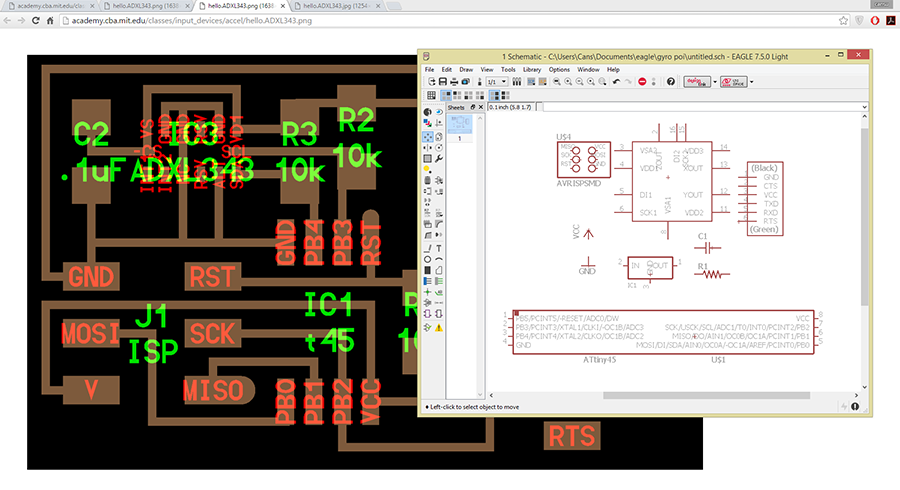Screen dimensions: 900x490
Task: Select the Add part tool
Action: pyautogui.click(x=439, y=181)
